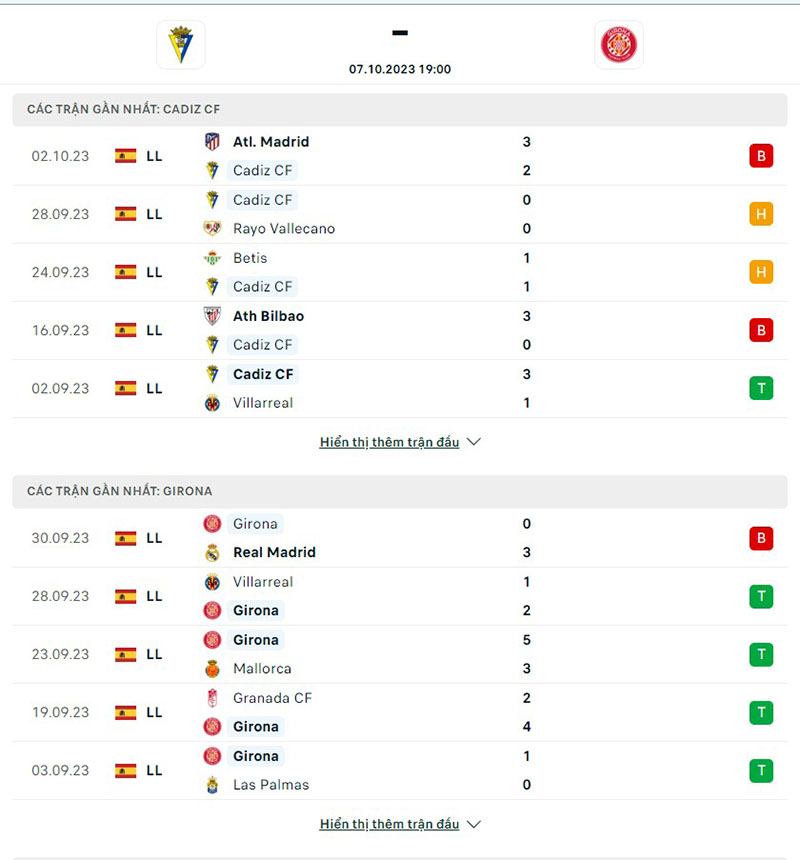This screenshot has width=800, height=860.
Task: Click the Spain flag next to 02.10.23
Action: point(125,155)
